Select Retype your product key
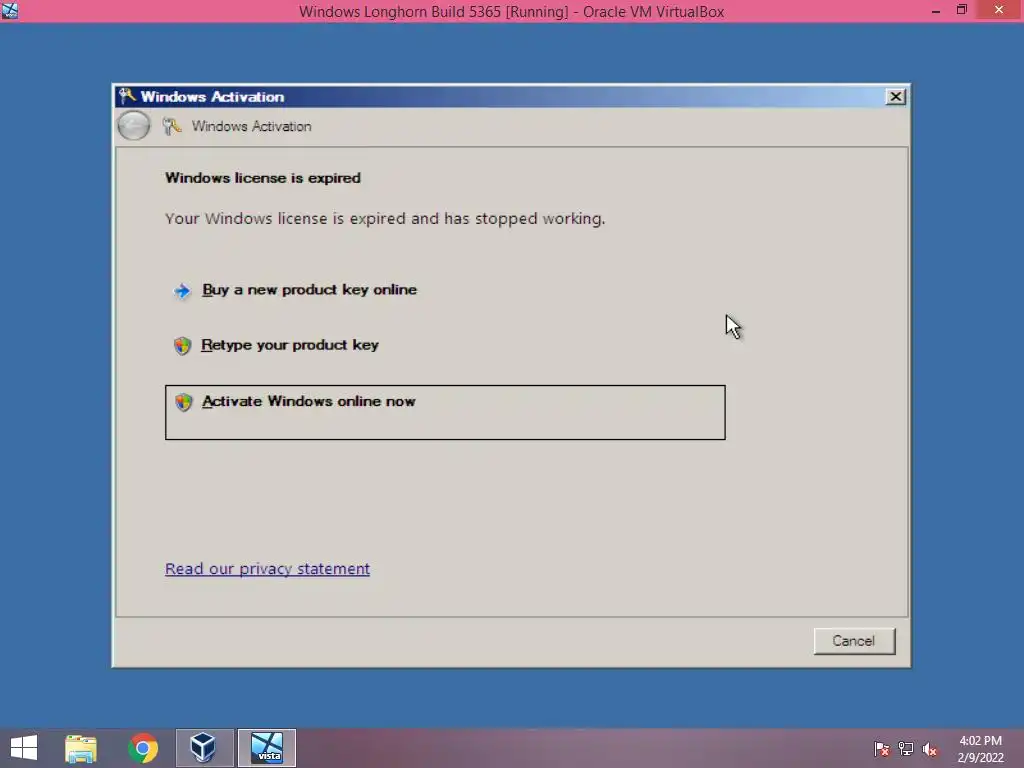Image resolution: width=1024 pixels, height=768 pixels. click(x=290, y=345)
